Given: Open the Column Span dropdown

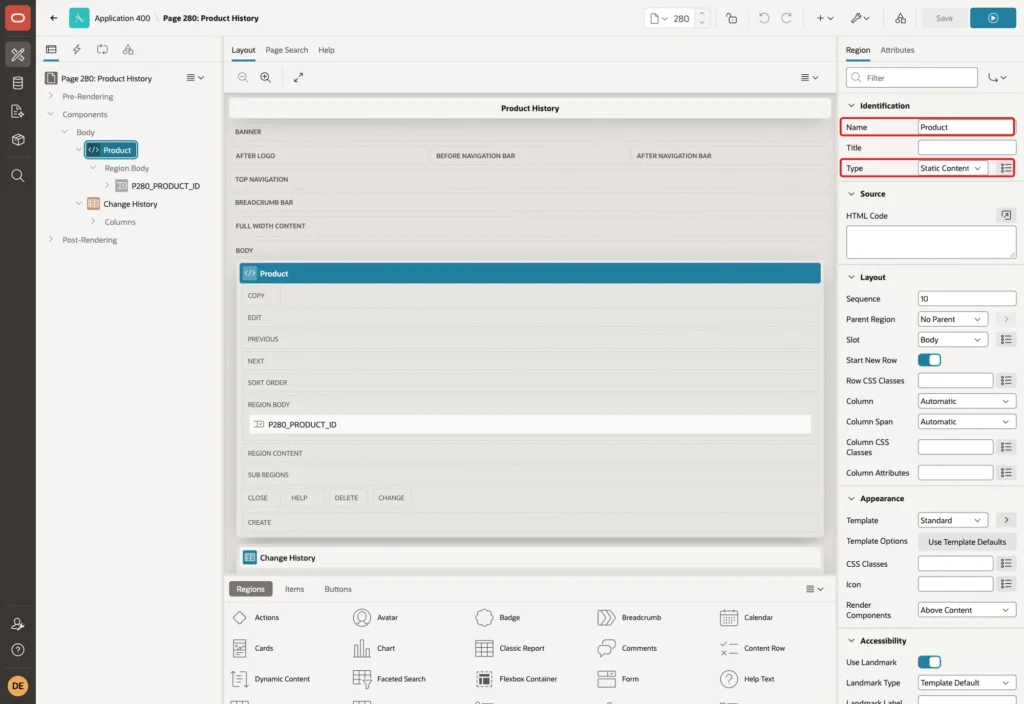Looking at the screenshot, I should (967, 422).
